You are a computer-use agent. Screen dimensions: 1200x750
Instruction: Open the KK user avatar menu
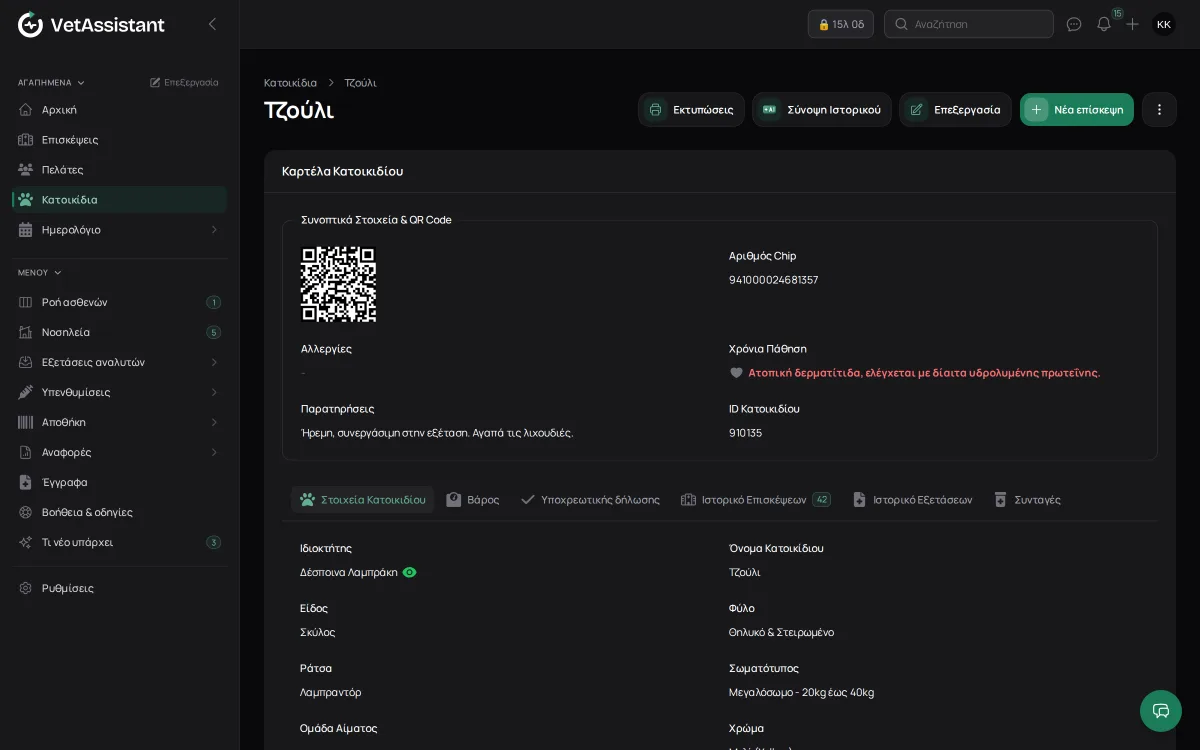(1164, 24)
